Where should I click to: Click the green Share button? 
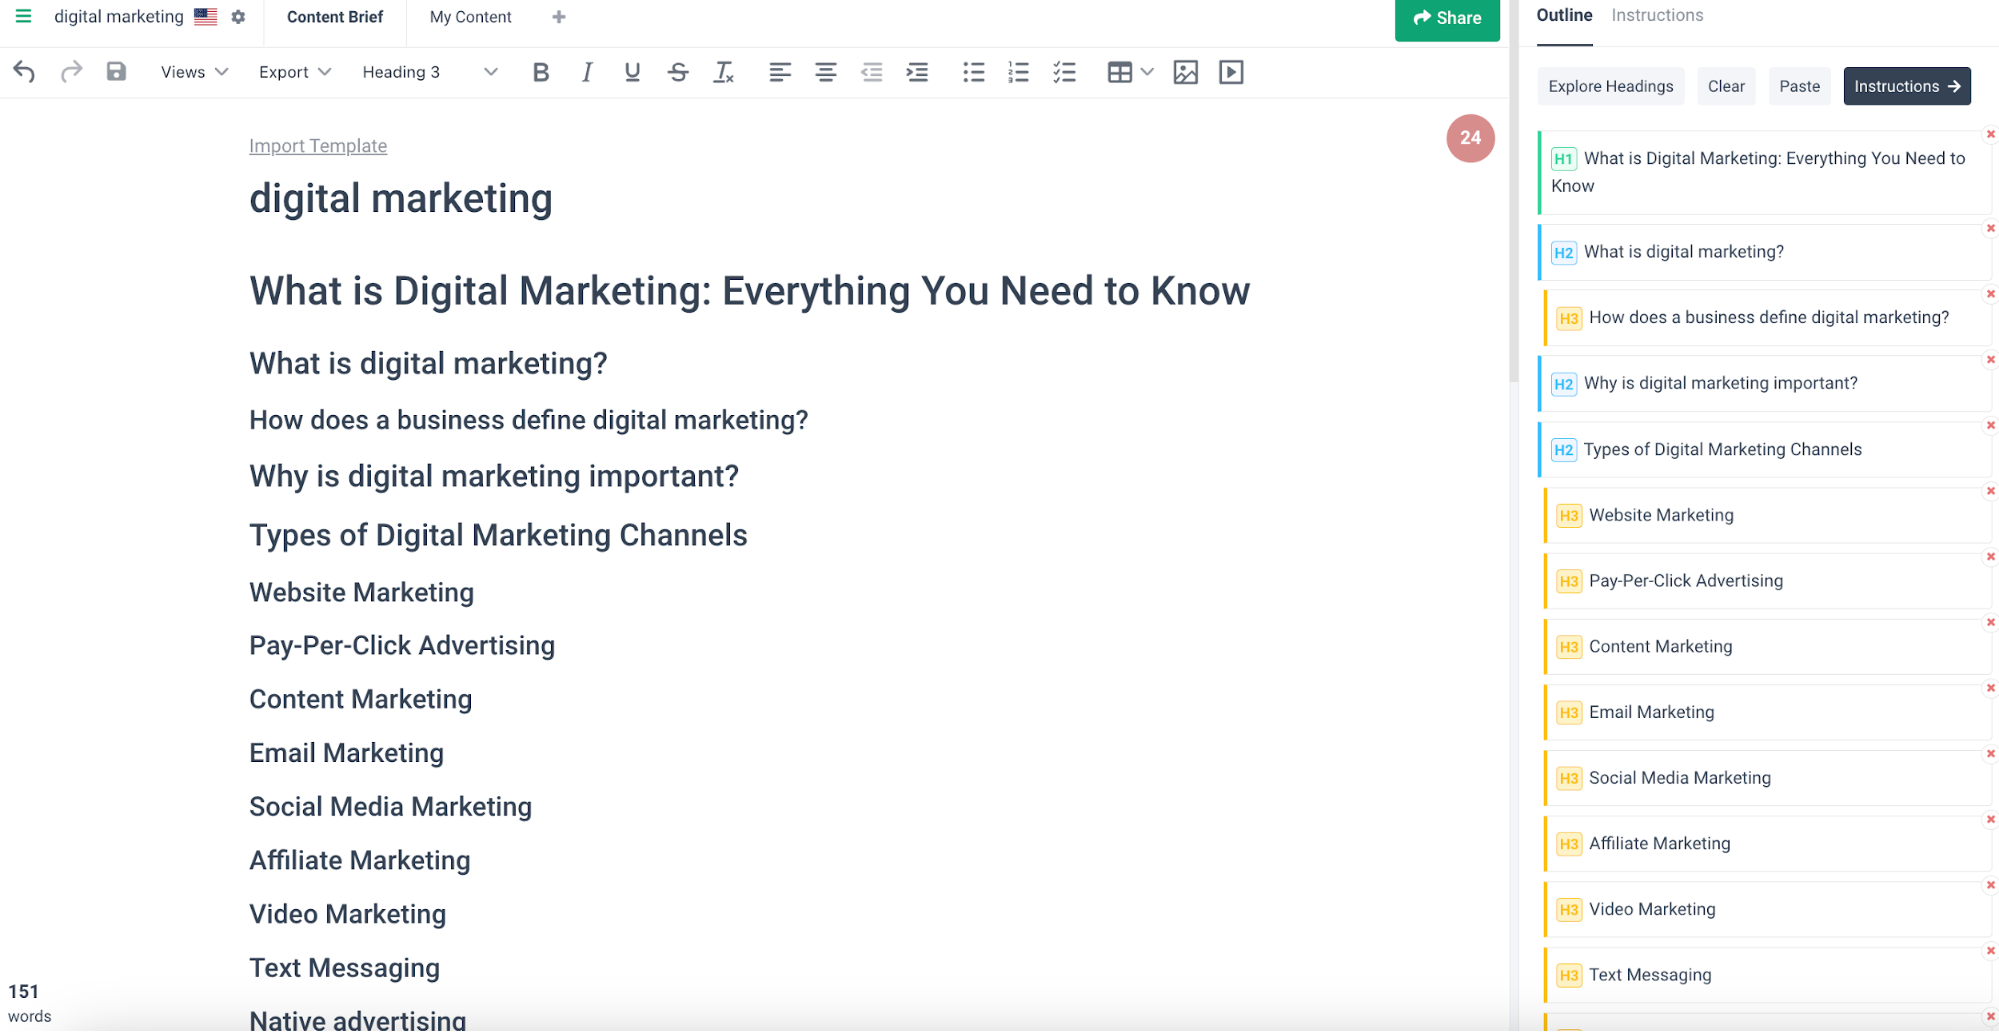point(1446,18)
